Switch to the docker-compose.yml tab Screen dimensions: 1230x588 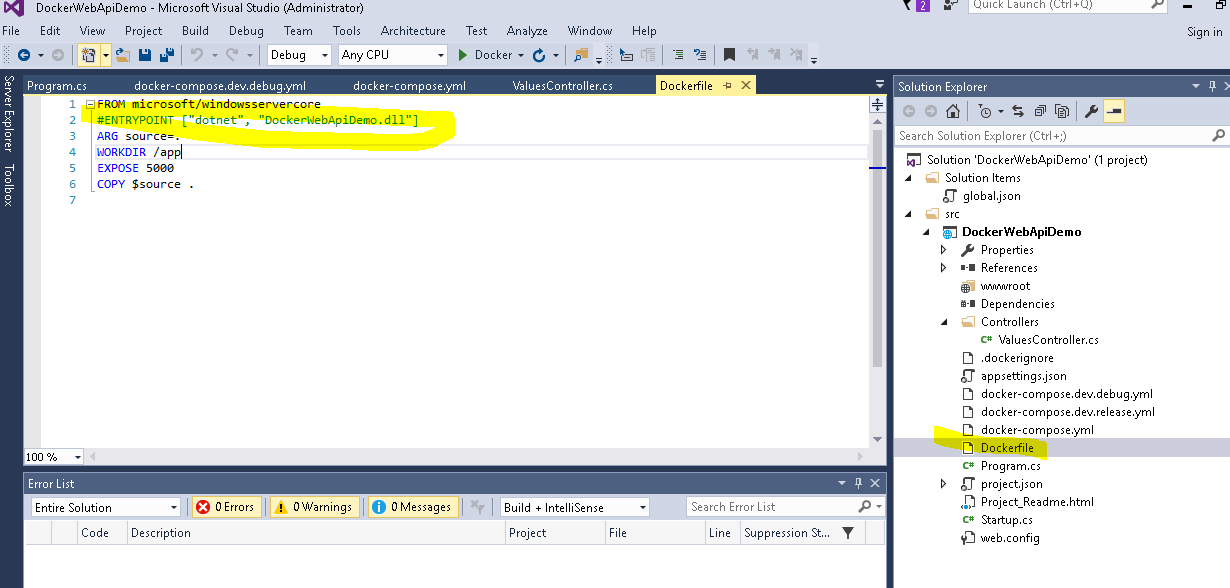pos(409,86)
